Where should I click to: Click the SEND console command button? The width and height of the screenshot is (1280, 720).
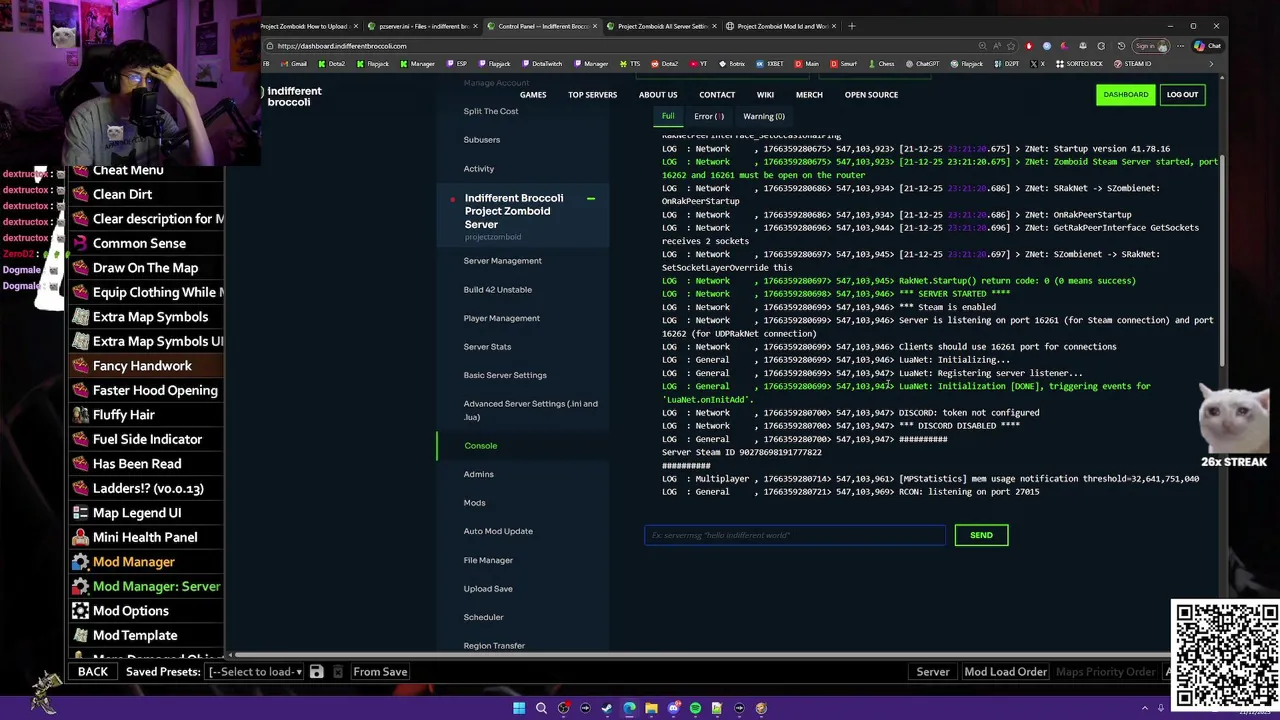981,535
